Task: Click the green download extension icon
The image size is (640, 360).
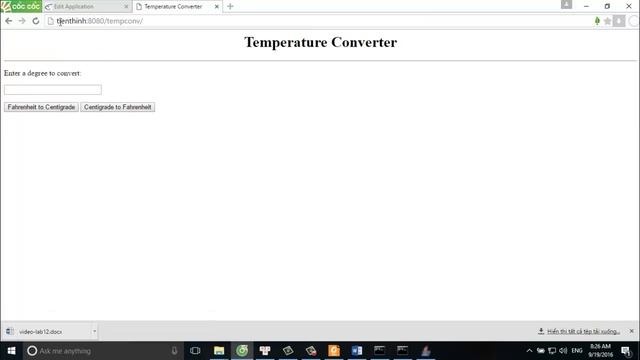Action: pos(597,21)
